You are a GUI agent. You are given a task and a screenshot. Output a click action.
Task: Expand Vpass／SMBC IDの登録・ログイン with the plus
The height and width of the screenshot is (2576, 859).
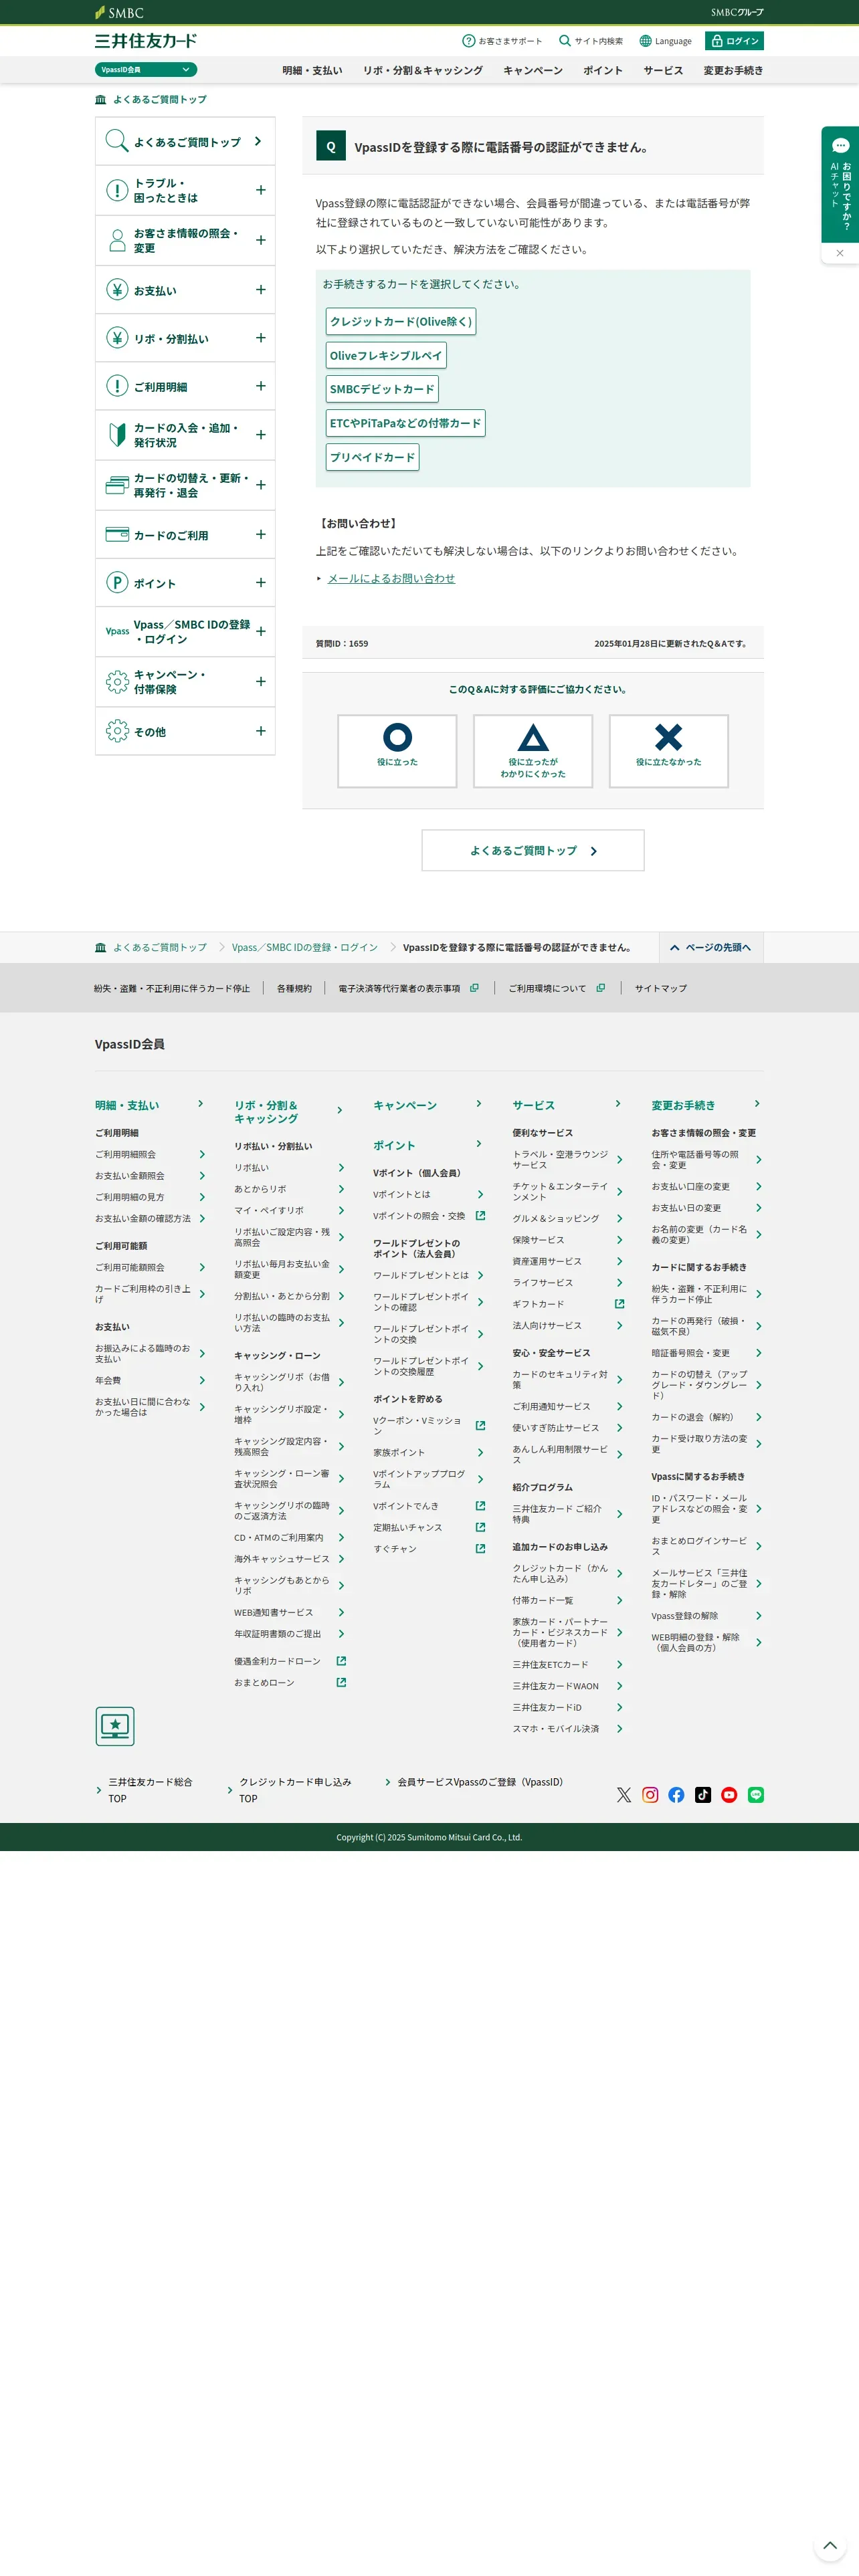tap(260, 631)
